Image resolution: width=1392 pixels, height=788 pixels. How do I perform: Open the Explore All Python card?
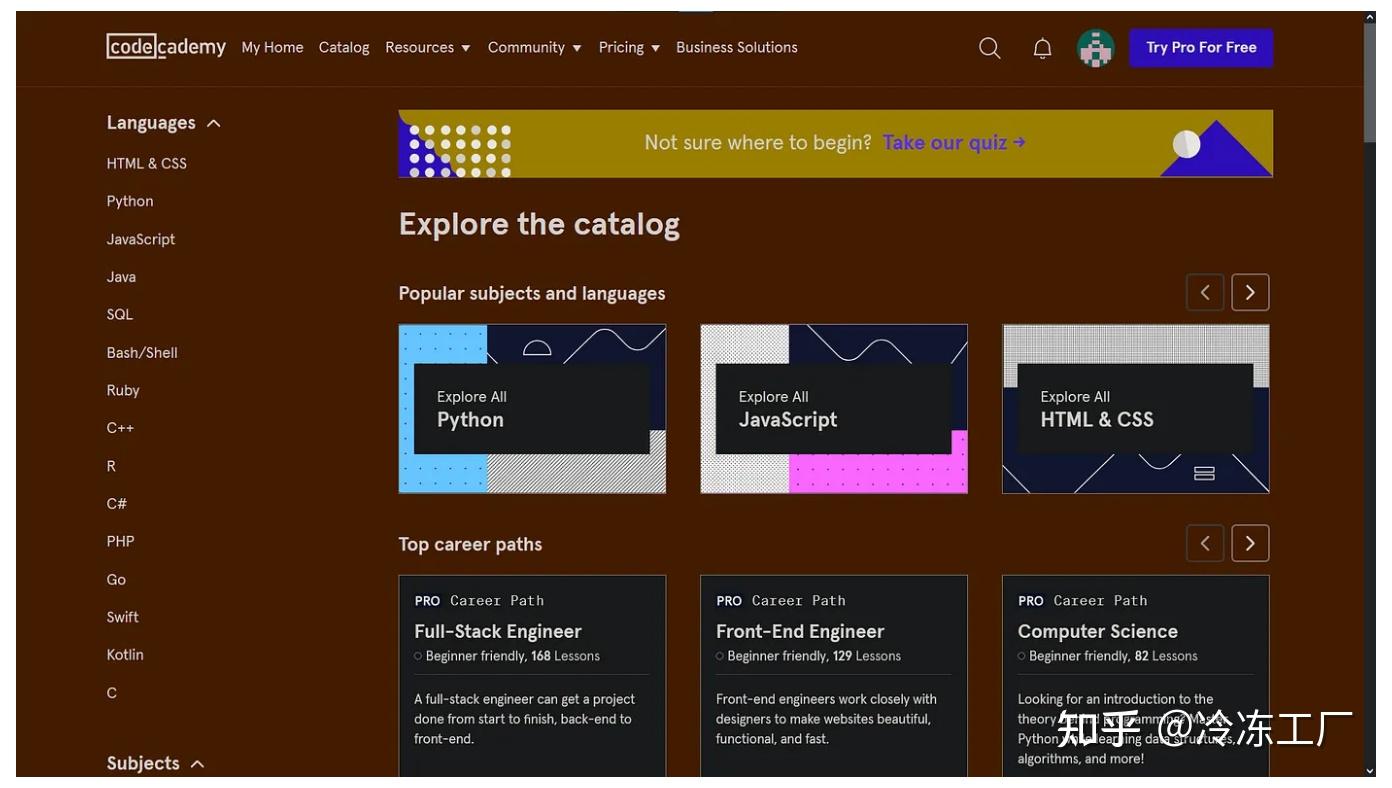(x=532, y=408)
